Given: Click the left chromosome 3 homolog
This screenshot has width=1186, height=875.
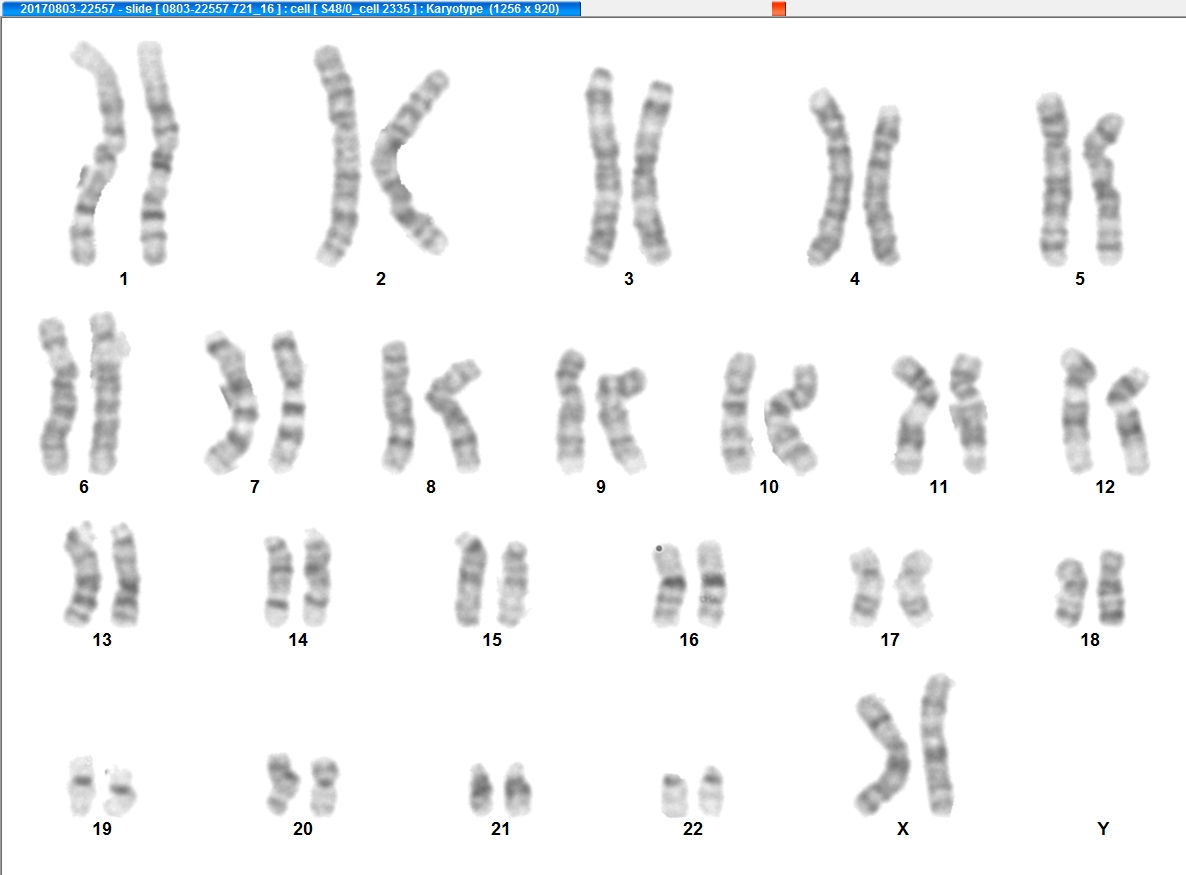Looking at the screenshot, I should click(603, 166).
